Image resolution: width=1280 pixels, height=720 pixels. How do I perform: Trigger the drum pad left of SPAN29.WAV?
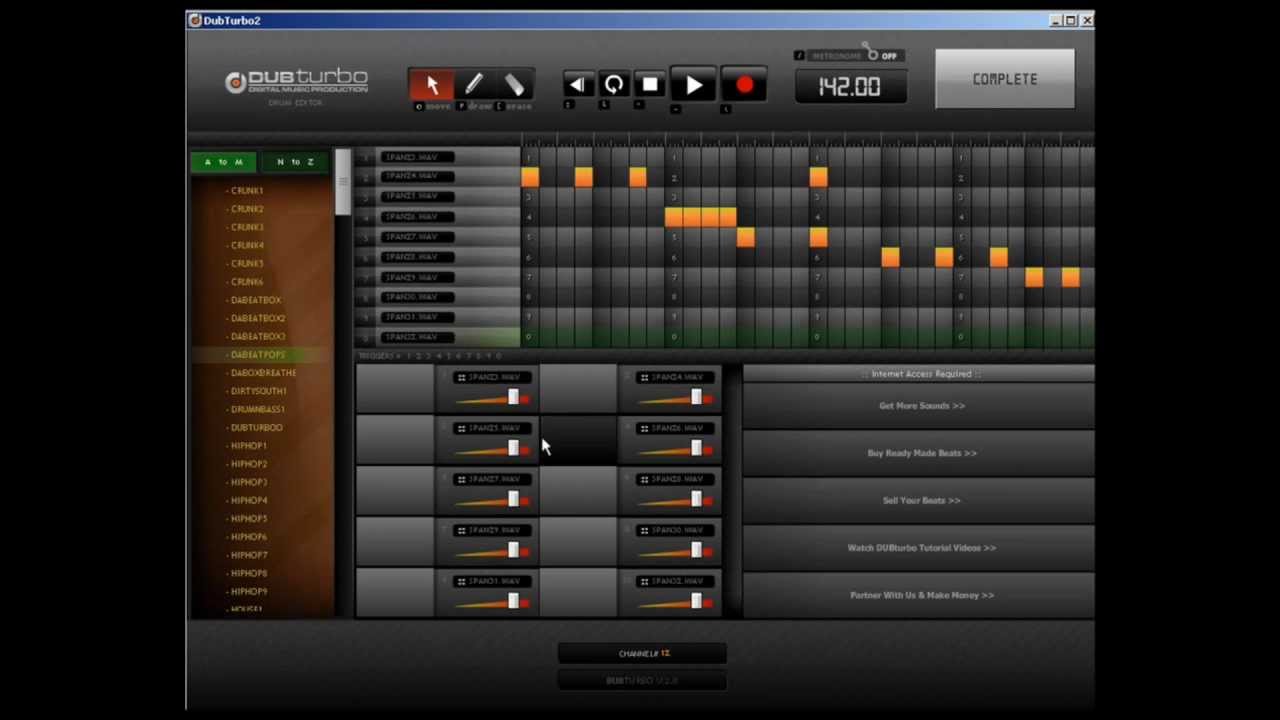[x=396, y=542]
